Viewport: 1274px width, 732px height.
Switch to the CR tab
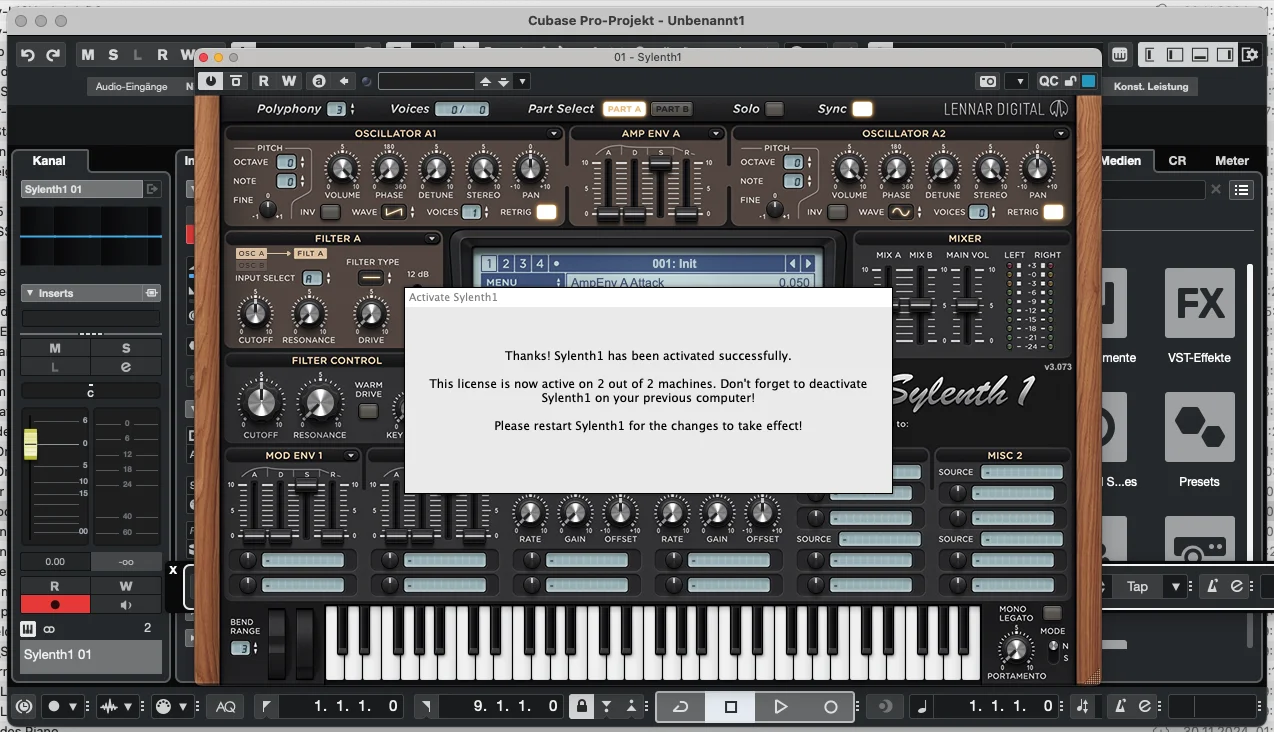pyautogui.click(x=1177, y=161)
